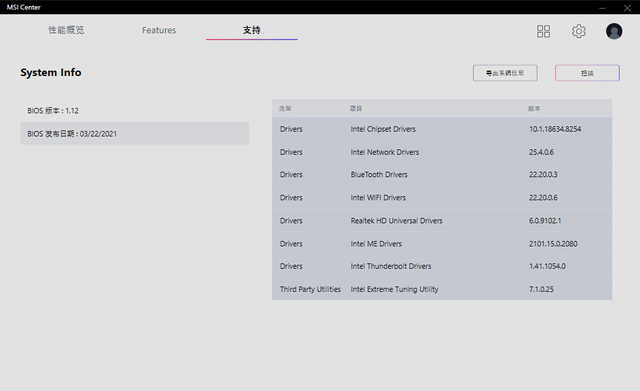Select the Intel WiFi Drivers row

pos(442,198)
